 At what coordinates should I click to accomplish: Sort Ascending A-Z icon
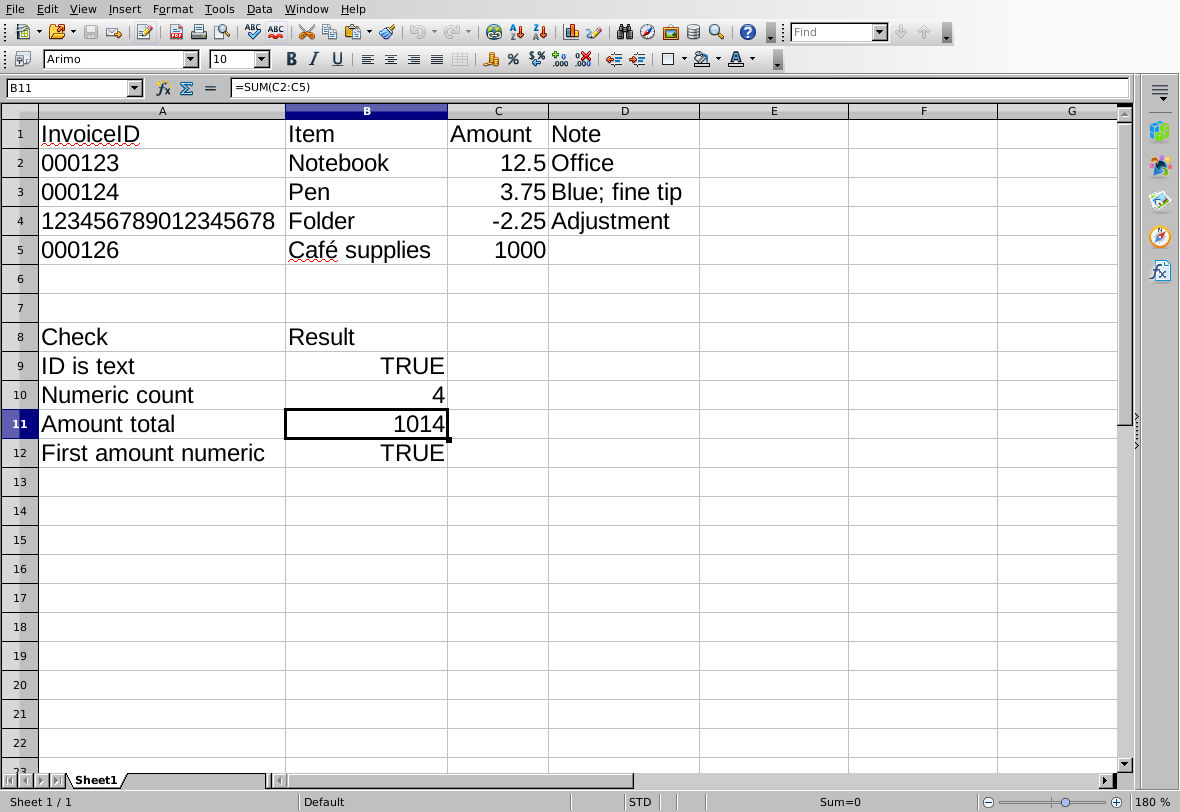[x=517, y=32]
